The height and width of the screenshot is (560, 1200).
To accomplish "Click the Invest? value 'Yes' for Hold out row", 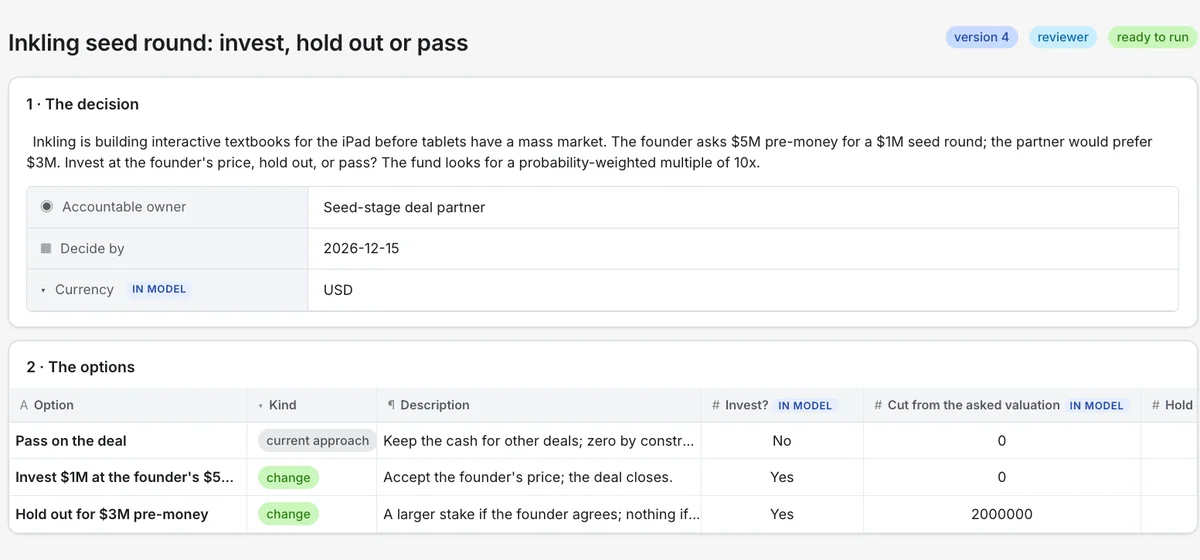I will click(782, 514).
